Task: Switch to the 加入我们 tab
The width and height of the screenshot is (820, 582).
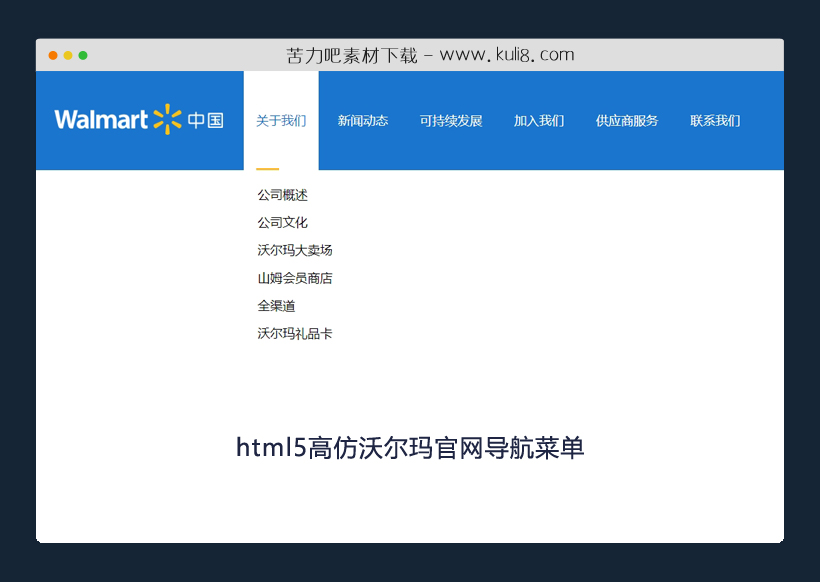Action: point(538,119)
